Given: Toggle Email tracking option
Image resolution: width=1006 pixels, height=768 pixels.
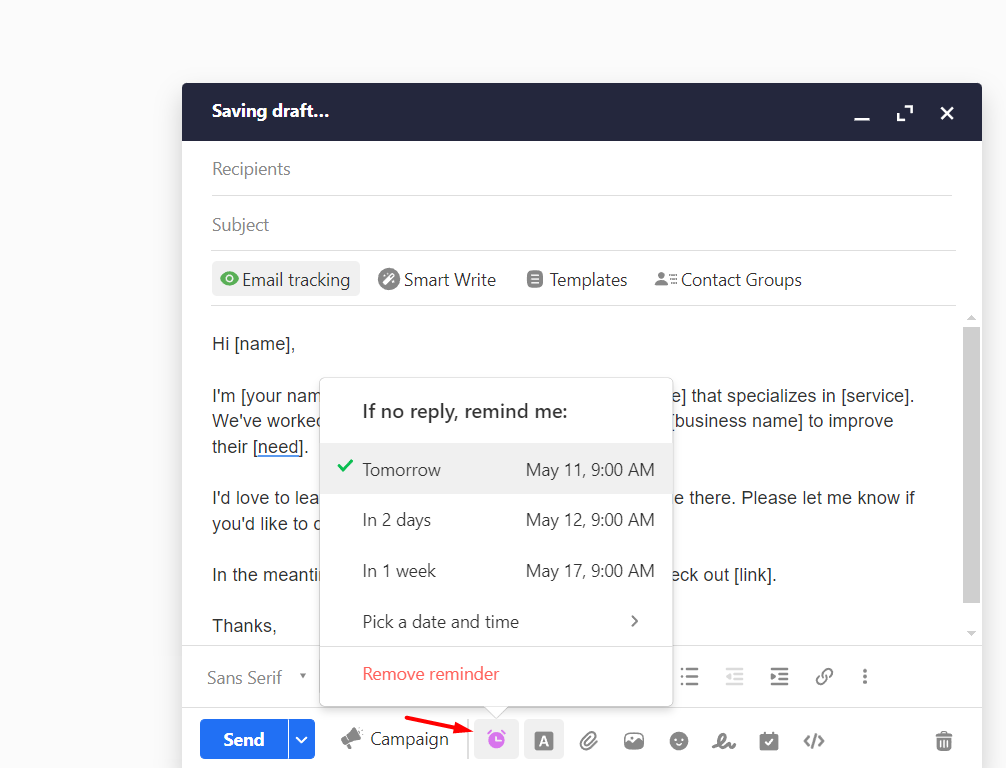Looking at the screenshot, I should pos(286,279).
